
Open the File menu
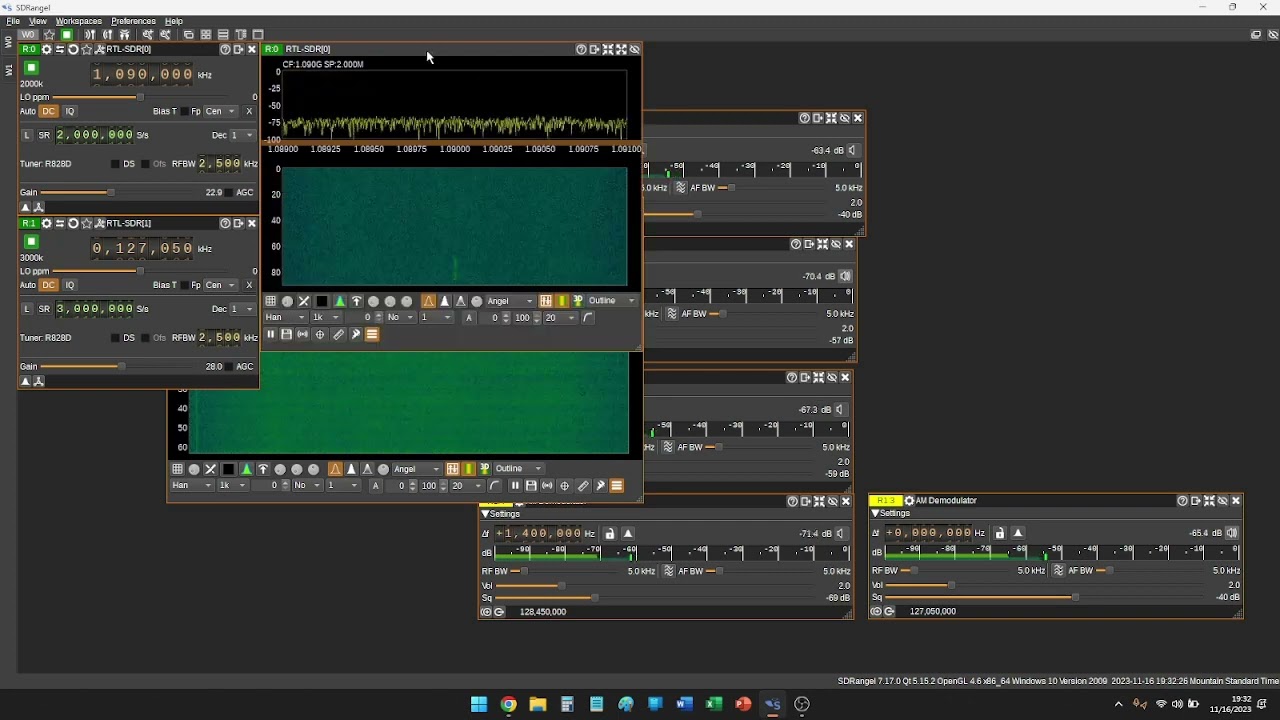13,21
